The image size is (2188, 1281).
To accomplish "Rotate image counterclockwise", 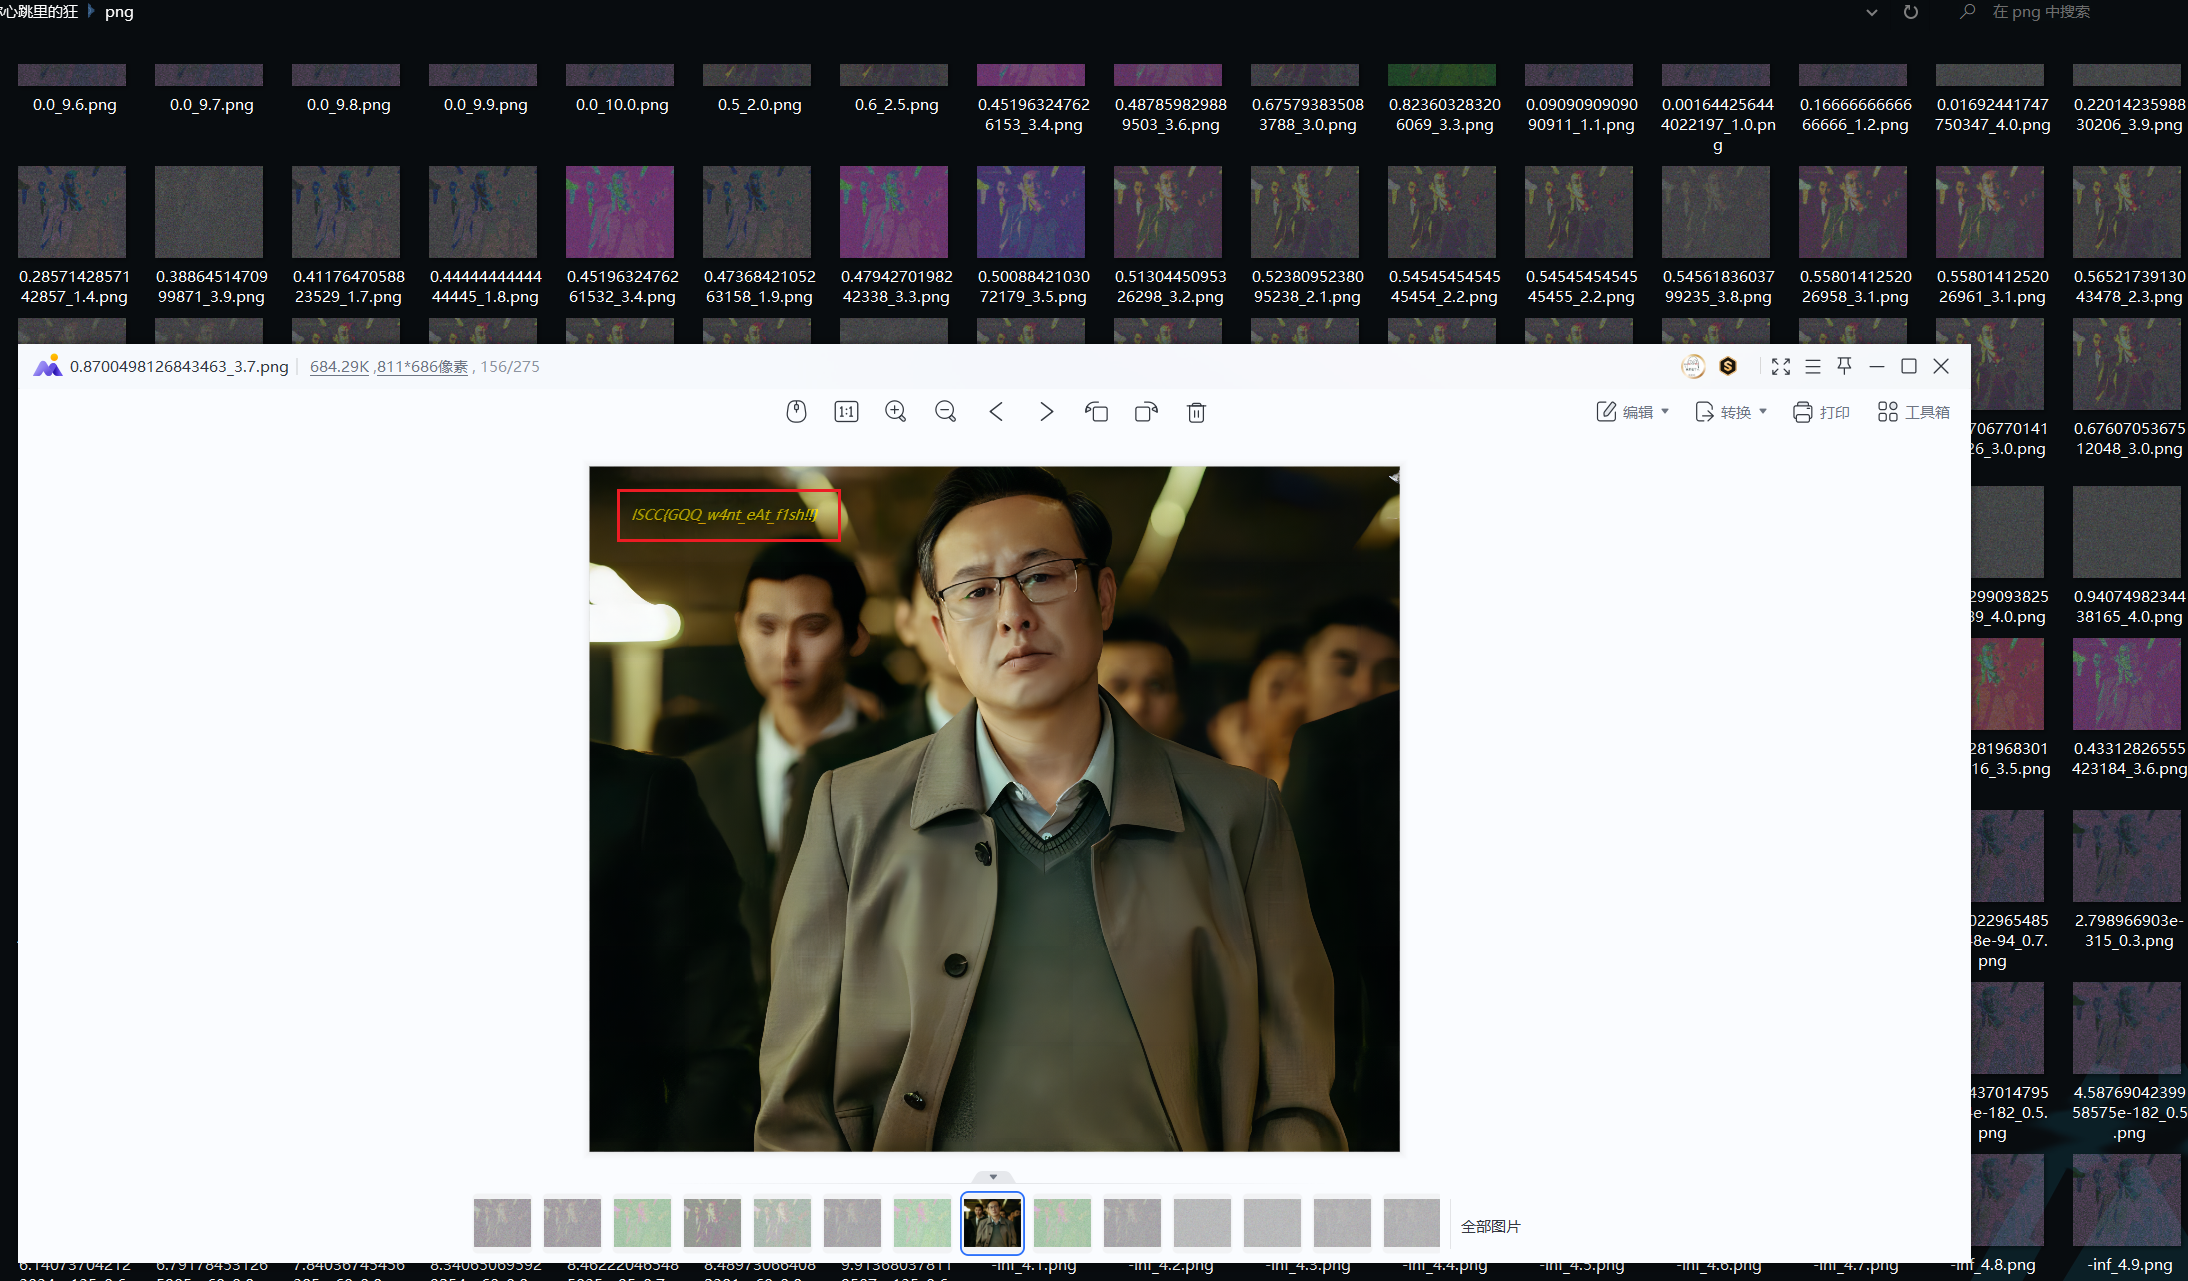I will [1096, 412].
